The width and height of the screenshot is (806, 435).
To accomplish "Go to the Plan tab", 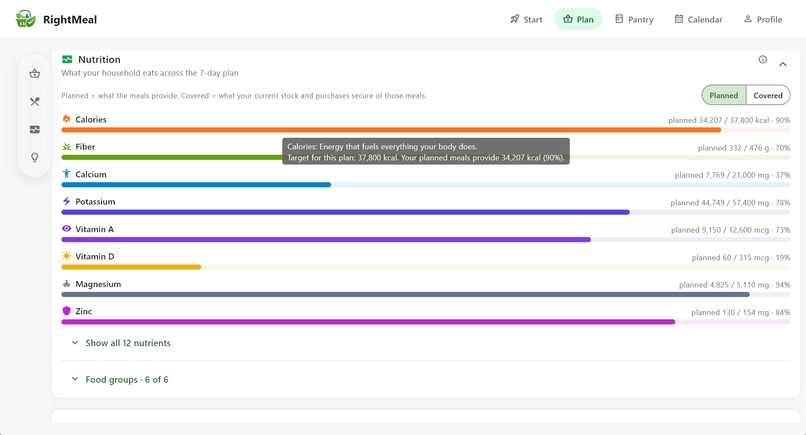I will pyautogui.click(x=578, y=19).
